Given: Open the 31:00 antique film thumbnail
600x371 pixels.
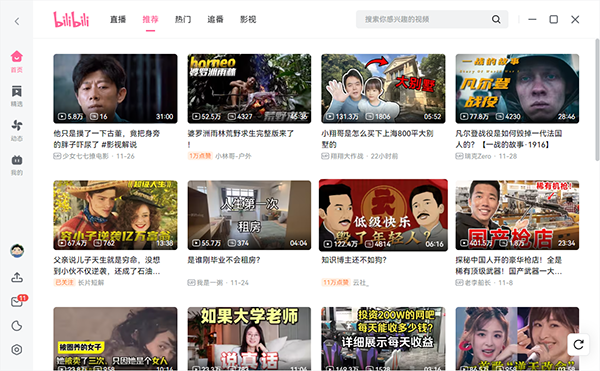Looking at the screenshot, I should click(115, 89).
